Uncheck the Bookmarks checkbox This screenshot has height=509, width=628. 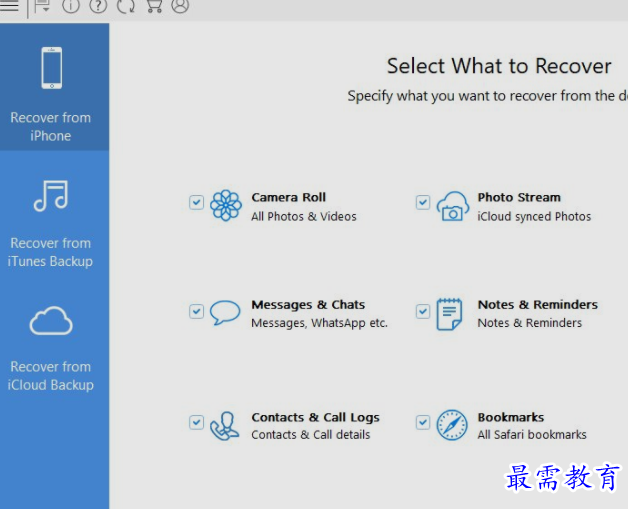click(423, 422)
